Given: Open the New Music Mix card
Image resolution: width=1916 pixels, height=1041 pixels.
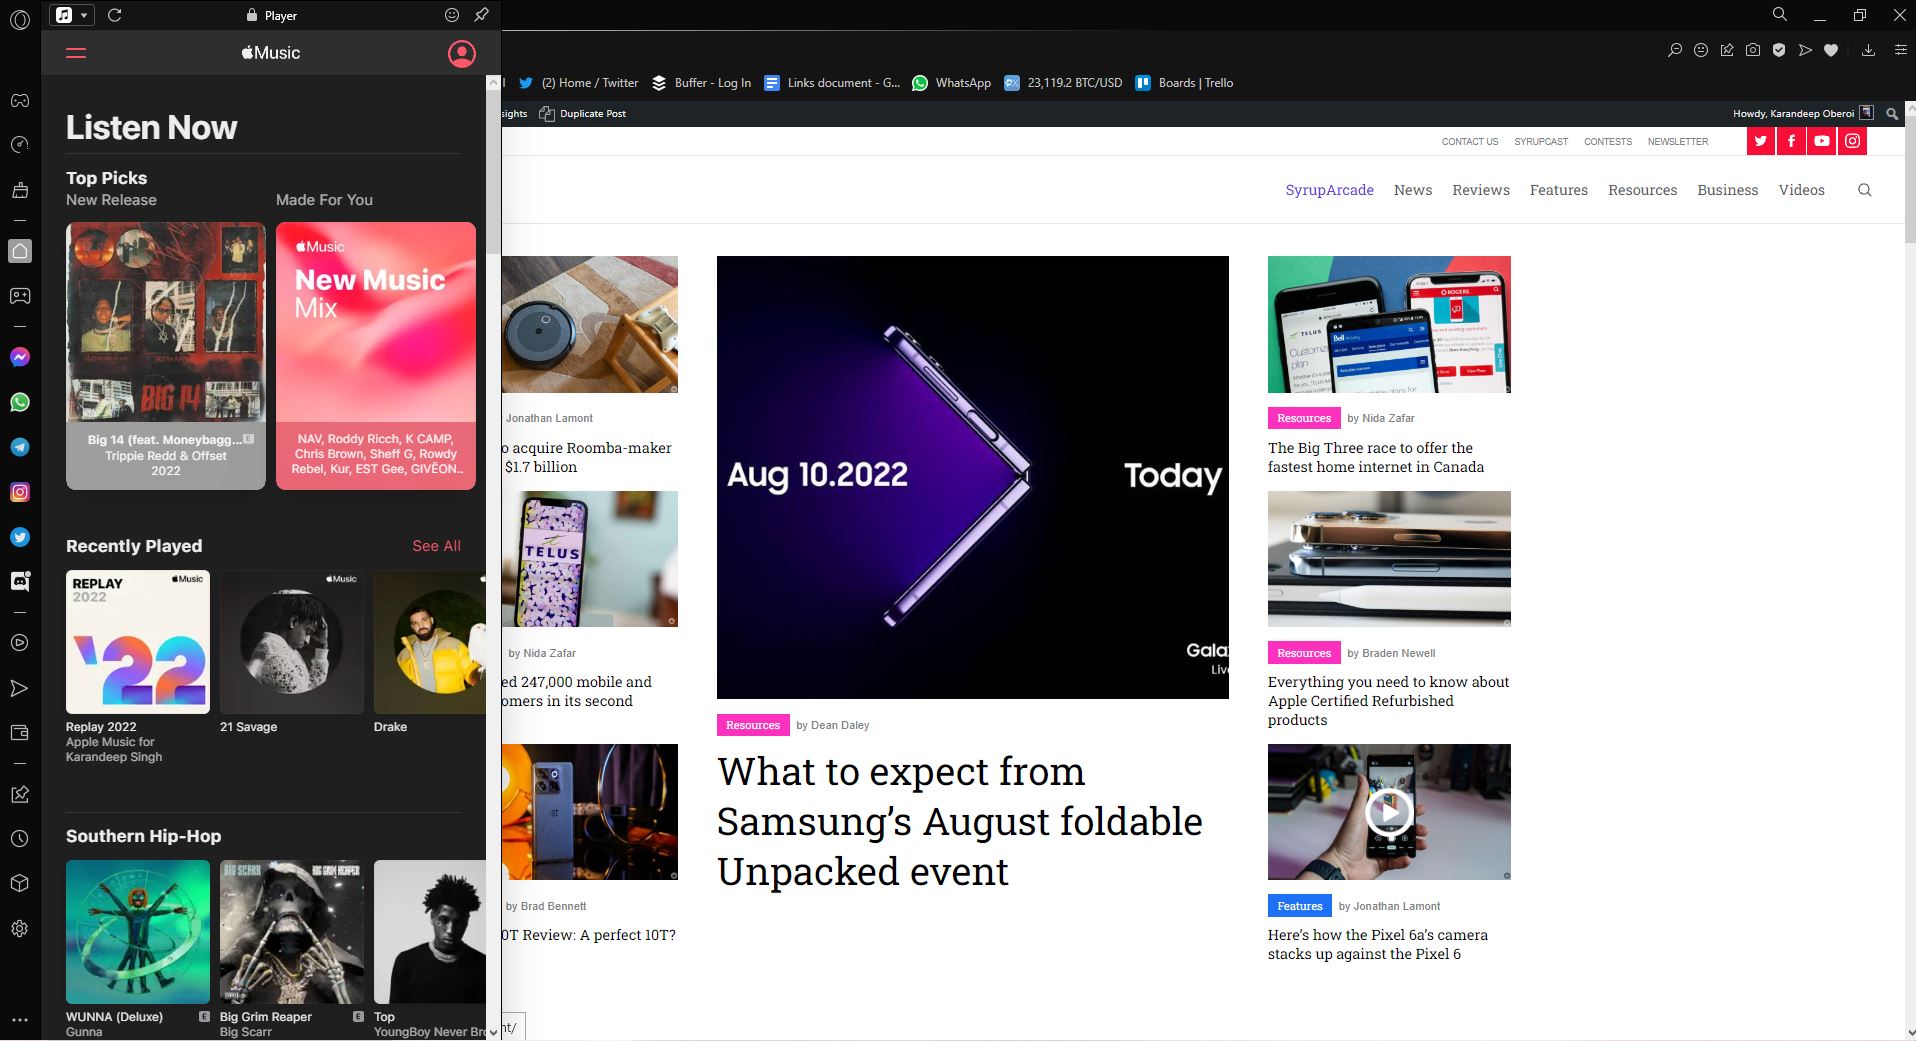Looking at the screenshot, I should coord(375,355).
